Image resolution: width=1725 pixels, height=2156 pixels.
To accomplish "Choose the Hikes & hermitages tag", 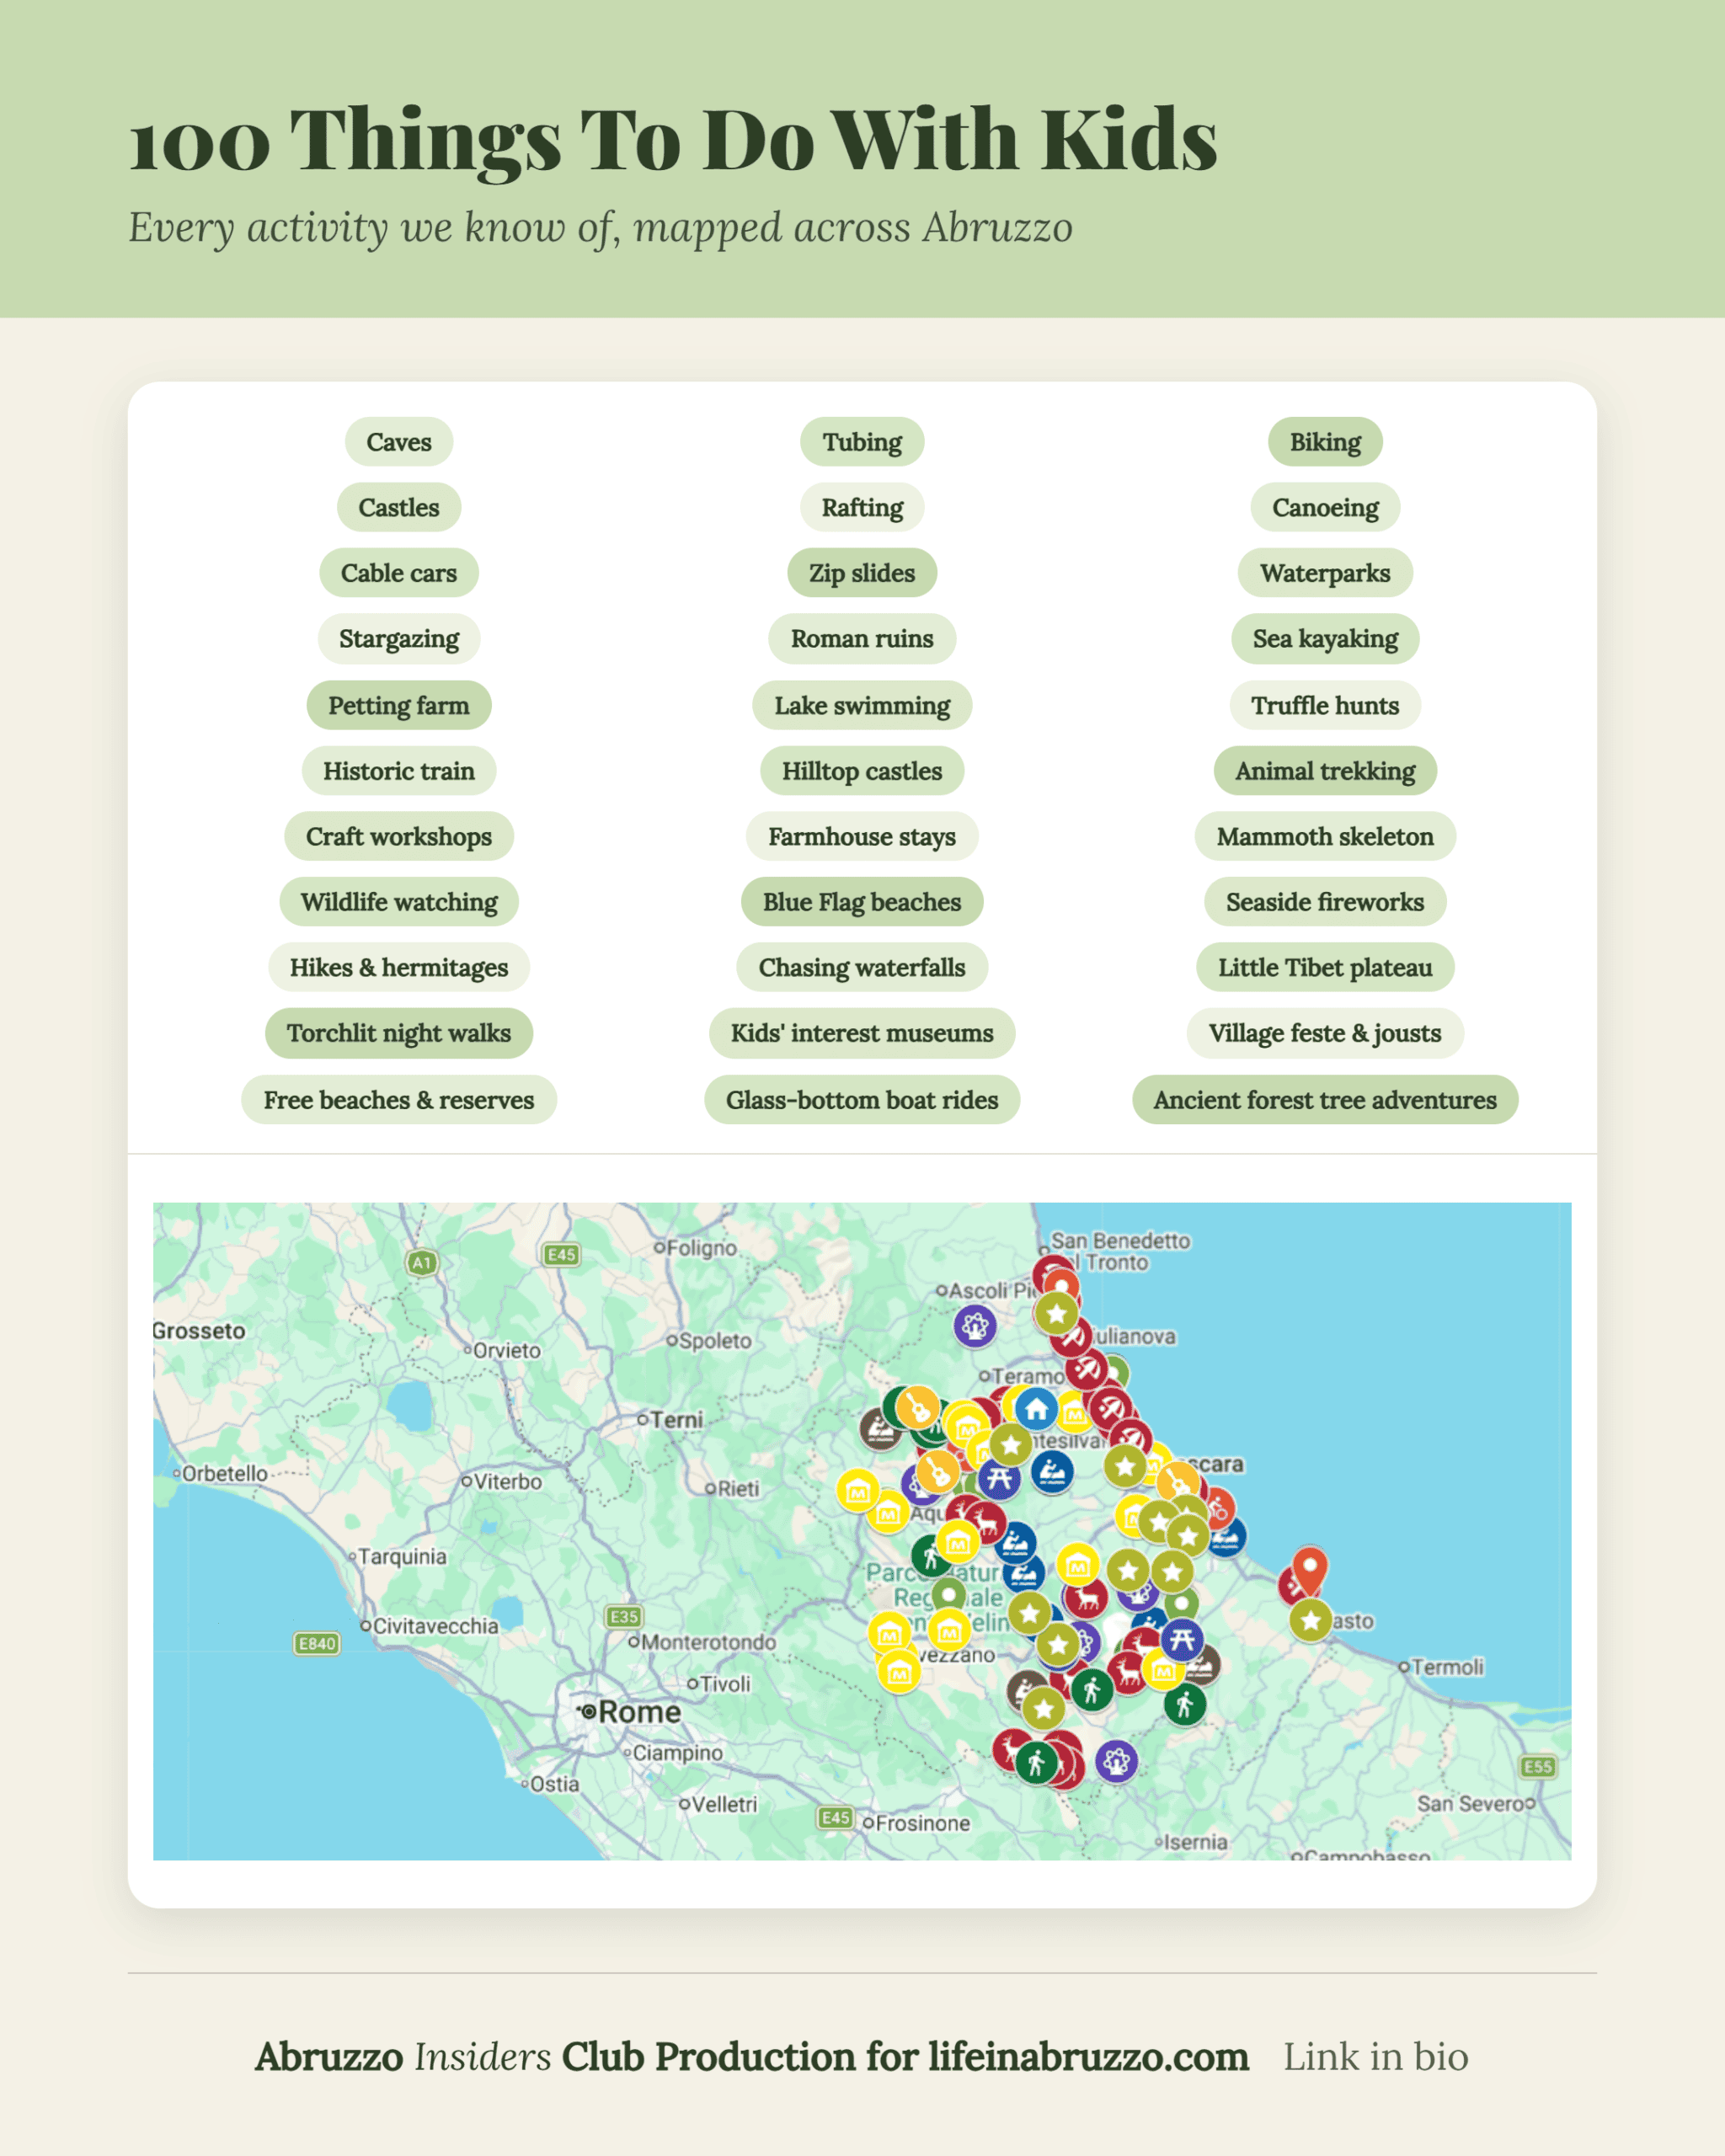I will (x=399, y=967).
